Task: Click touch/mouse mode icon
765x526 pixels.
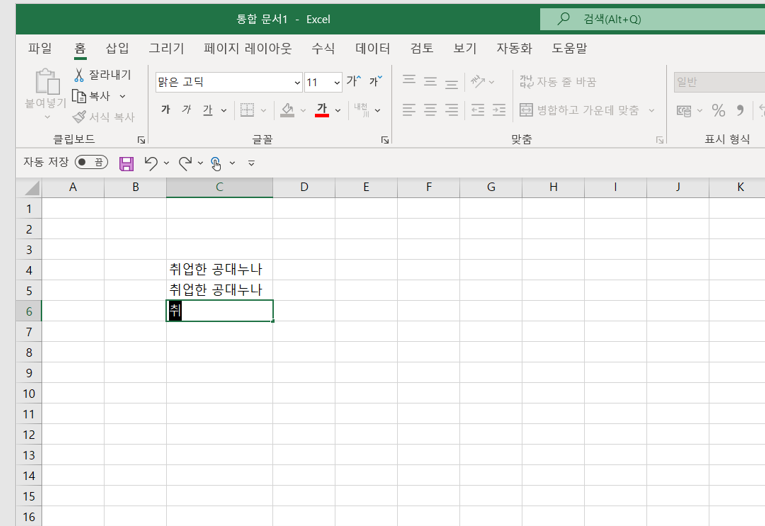Action: point(216,163)
